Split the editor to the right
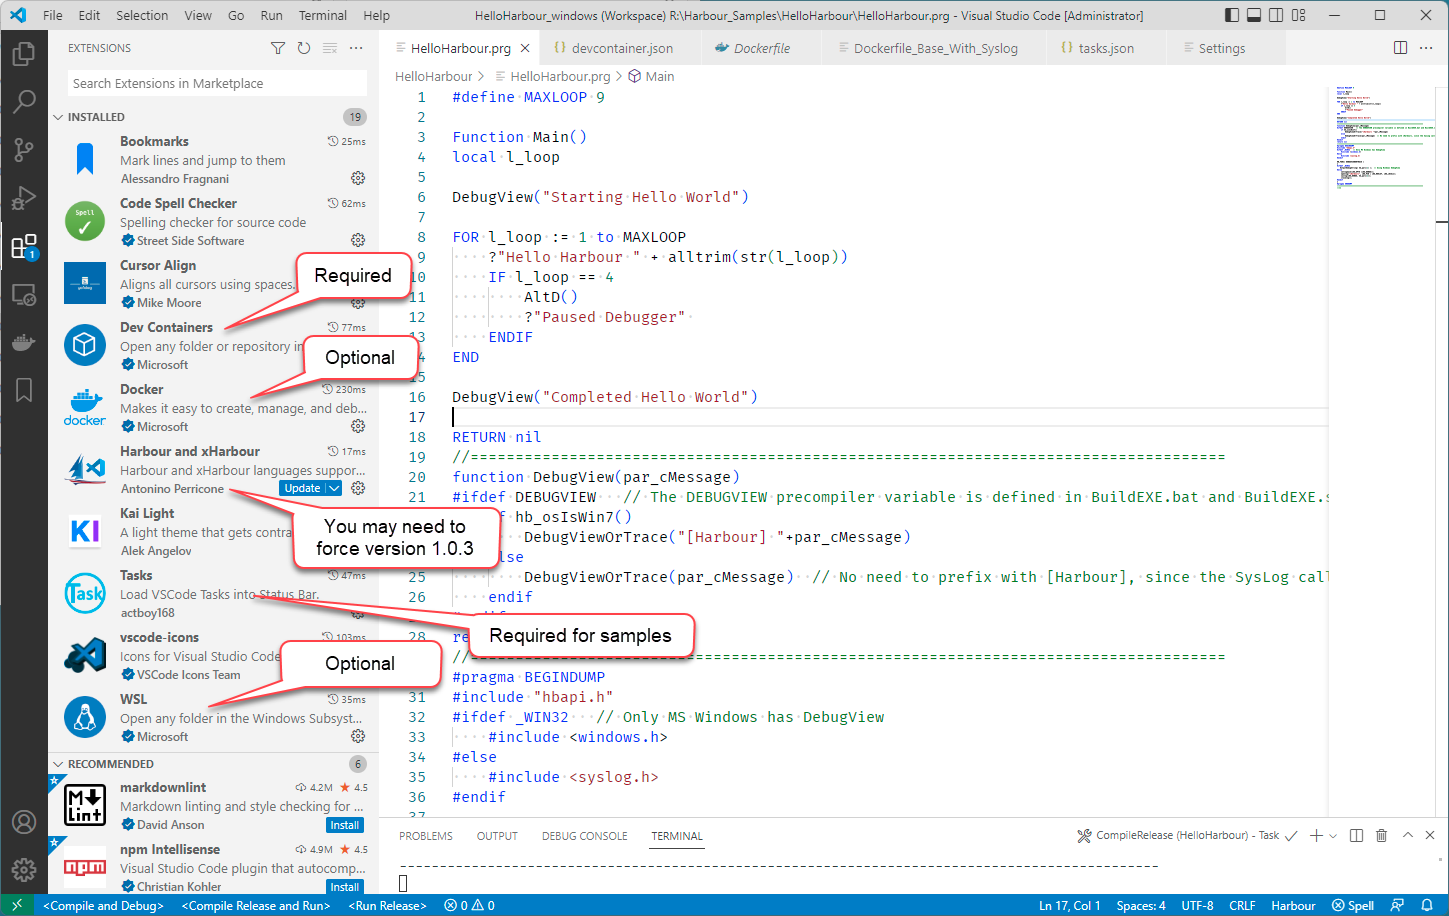Image resolution: width=1449 pixels, height=916 pixels. [1400, 48]
